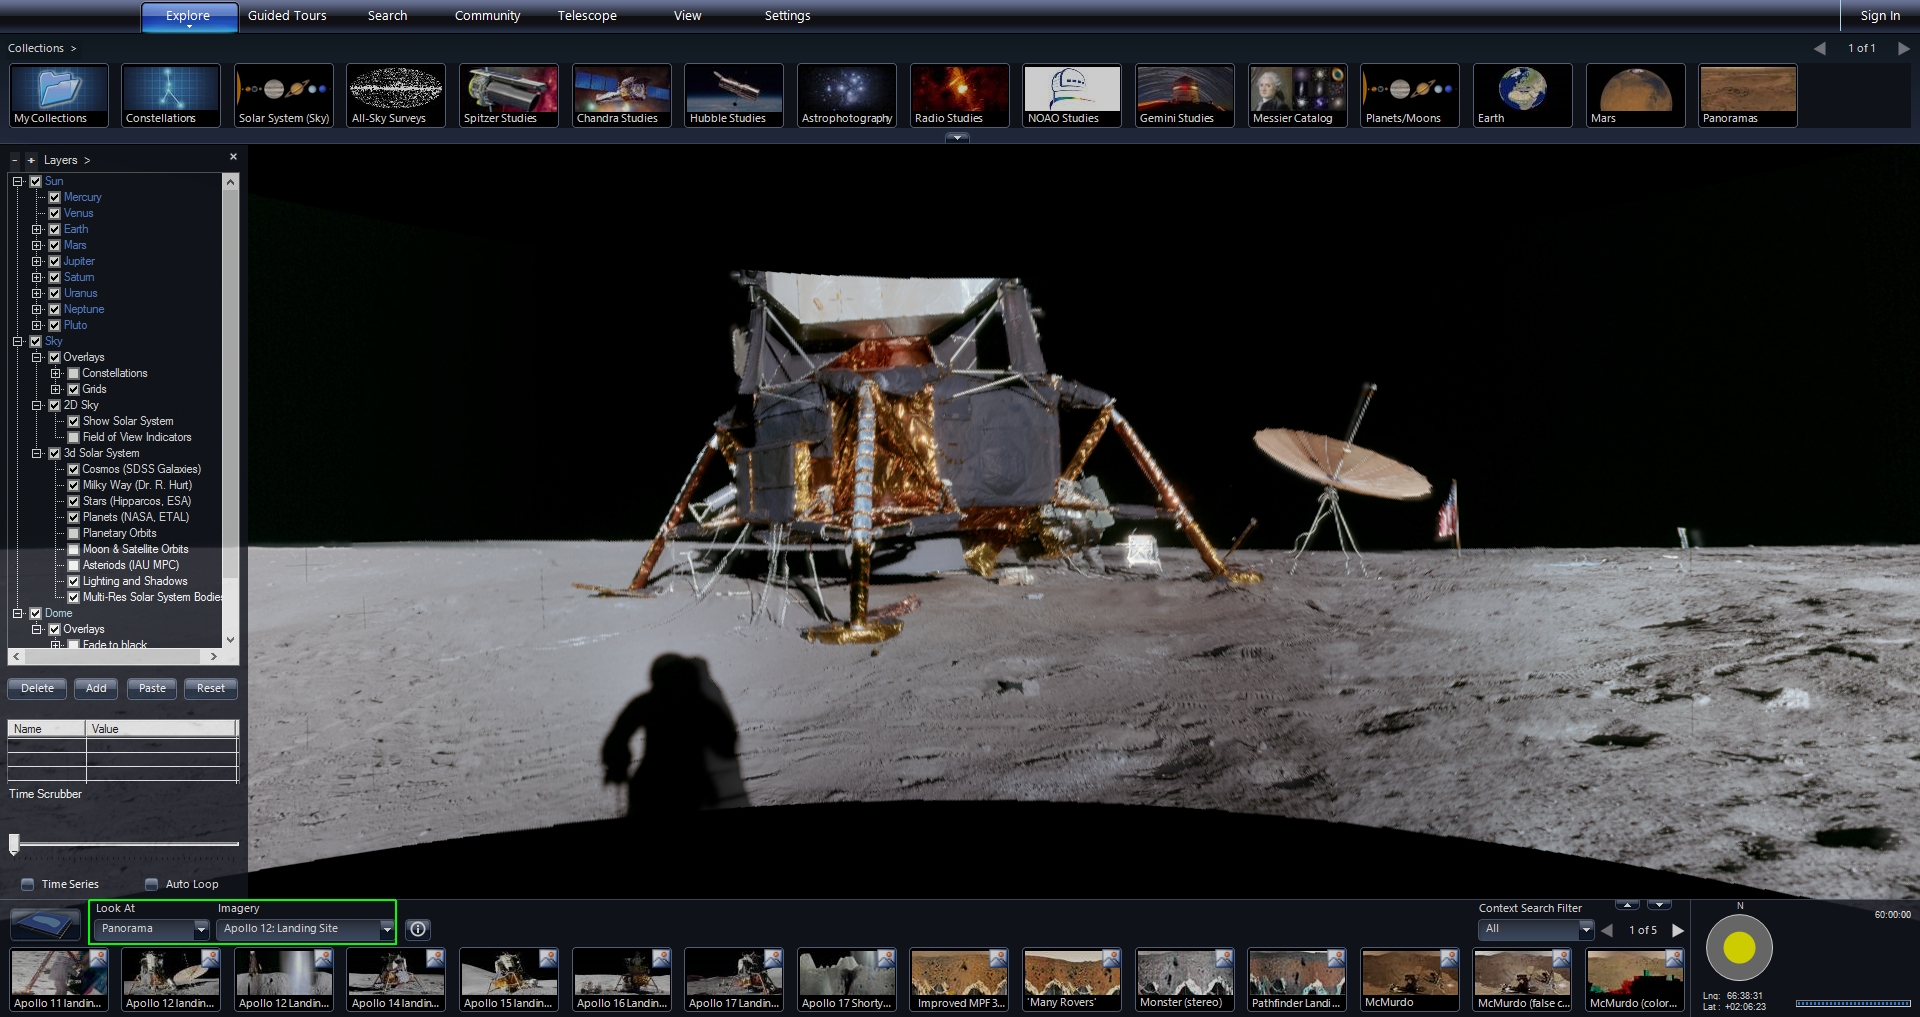The height and width of the screenshot is (1017, 1920).
Task: Open the Community menu
Action: (487, 16)
